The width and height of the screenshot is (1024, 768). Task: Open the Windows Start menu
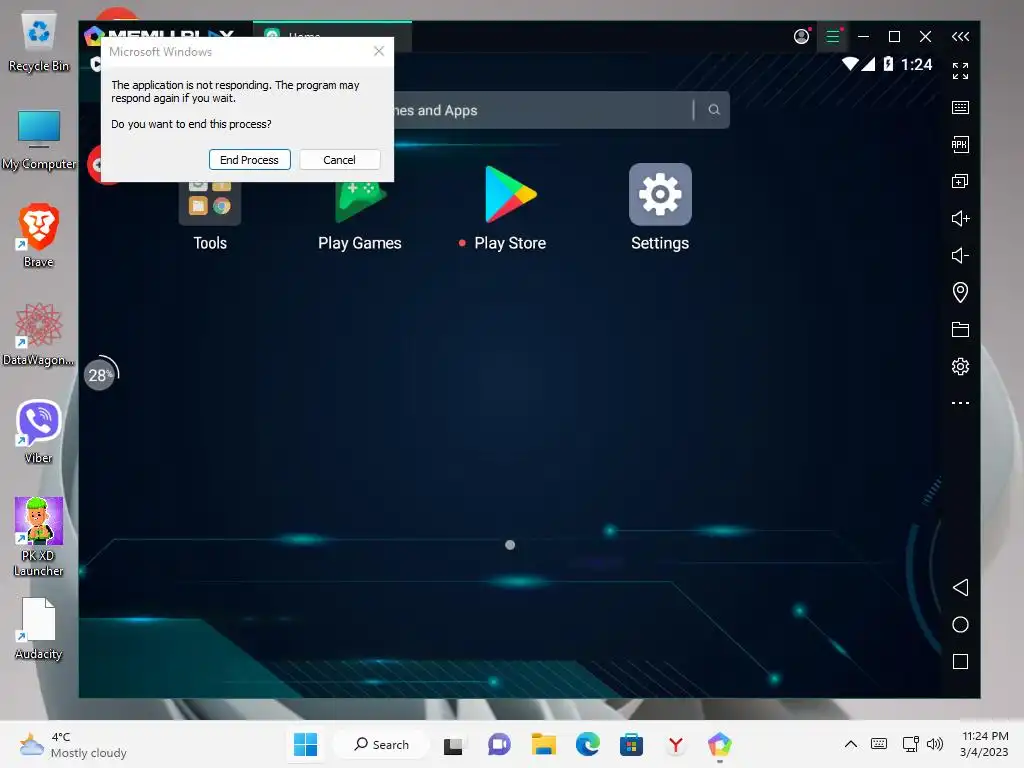[x=305, y=744]
